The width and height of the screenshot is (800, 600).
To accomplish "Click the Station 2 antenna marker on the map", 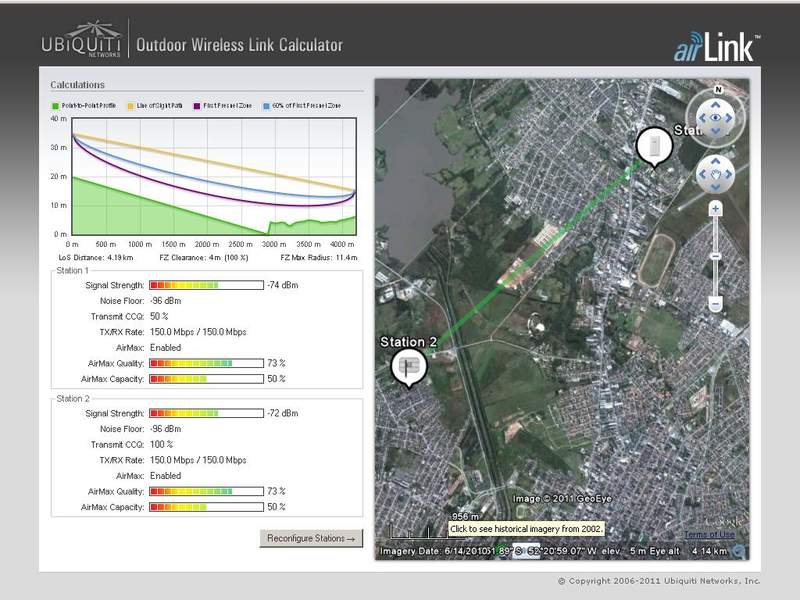I will point(409,367).
